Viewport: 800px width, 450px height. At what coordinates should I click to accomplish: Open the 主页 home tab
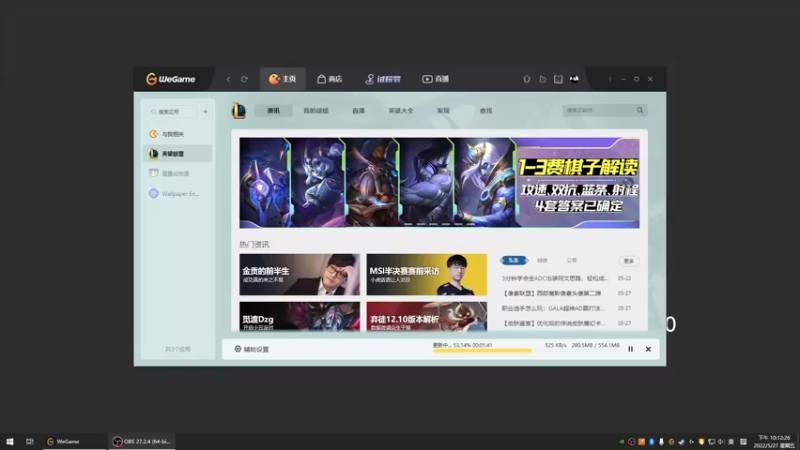click(x=283, y=79)
